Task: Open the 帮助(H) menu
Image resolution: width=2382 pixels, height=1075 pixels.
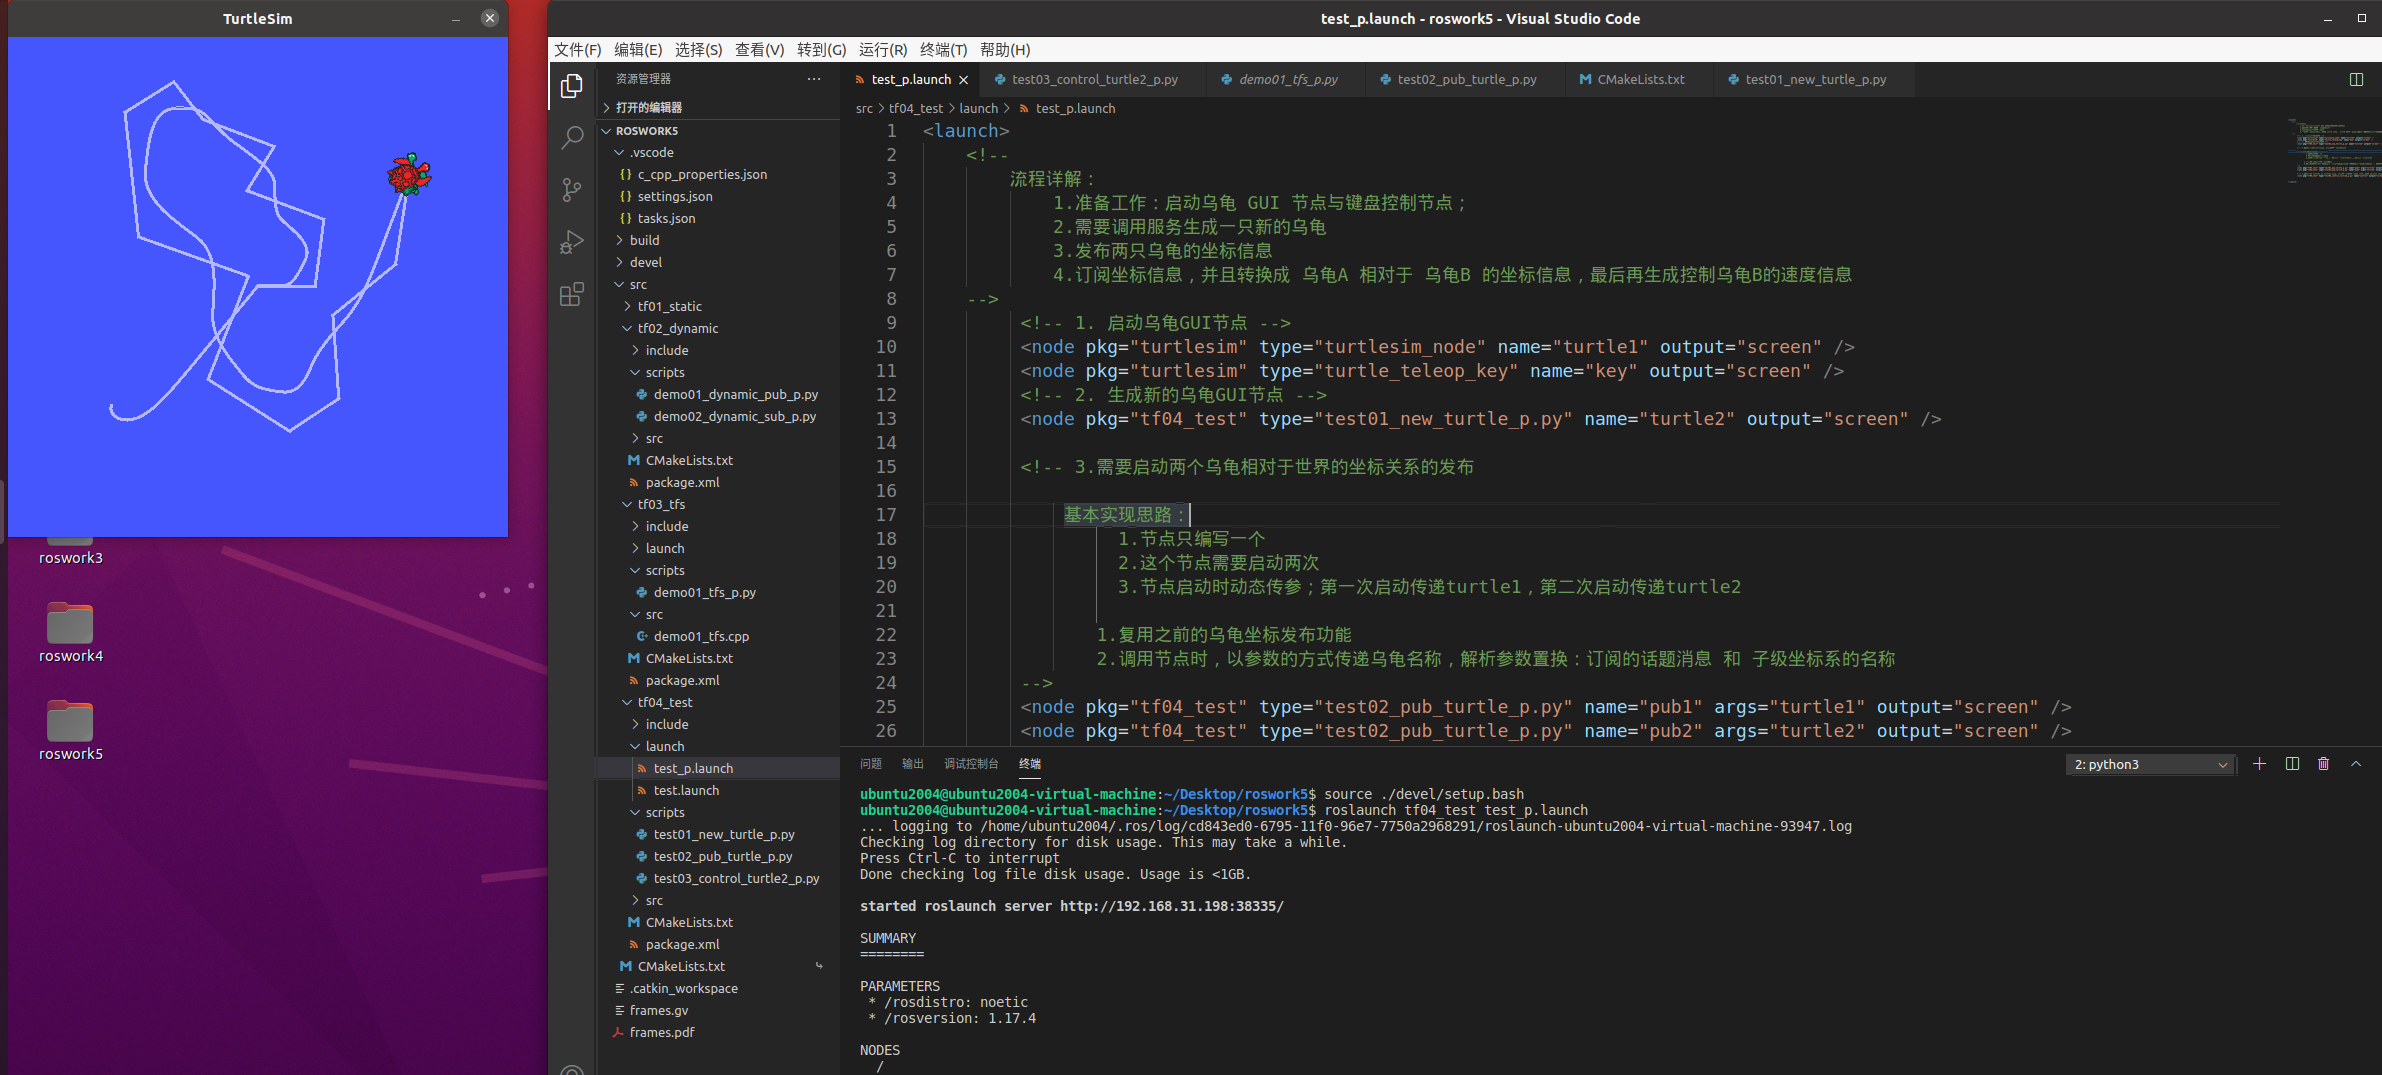Action: [x=1005, y=50]
